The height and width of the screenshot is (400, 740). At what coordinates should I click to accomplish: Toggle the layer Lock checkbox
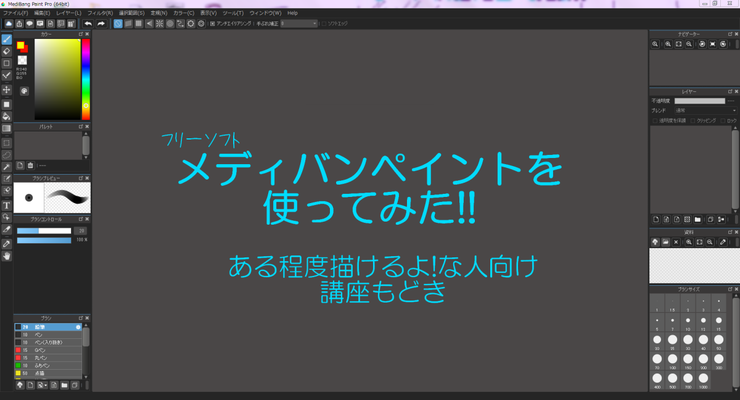coord(723,121)
